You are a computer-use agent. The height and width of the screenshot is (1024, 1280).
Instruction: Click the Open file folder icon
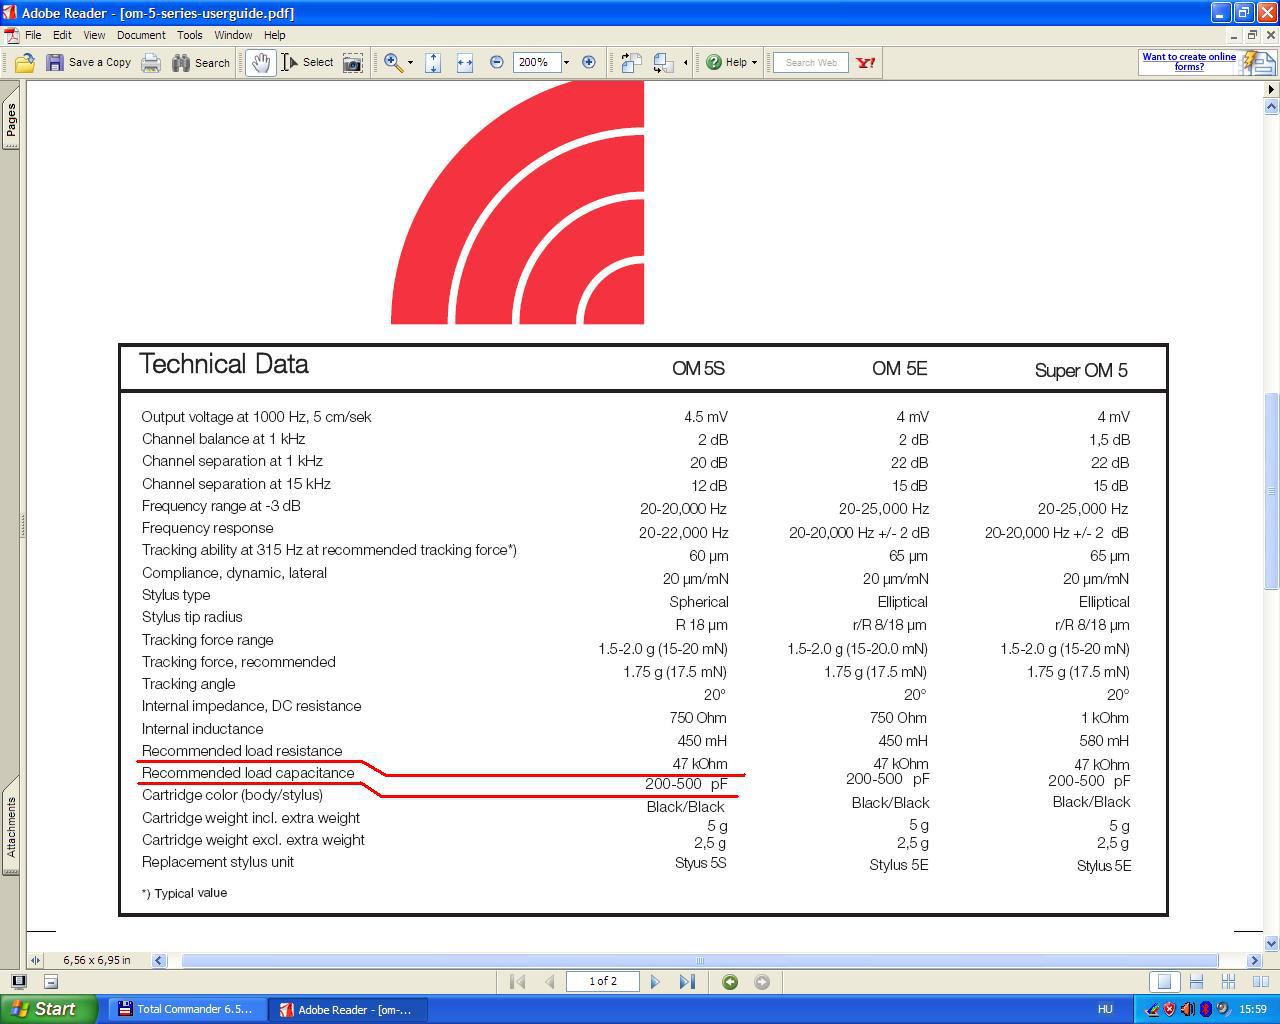click(x=24, y=63)
